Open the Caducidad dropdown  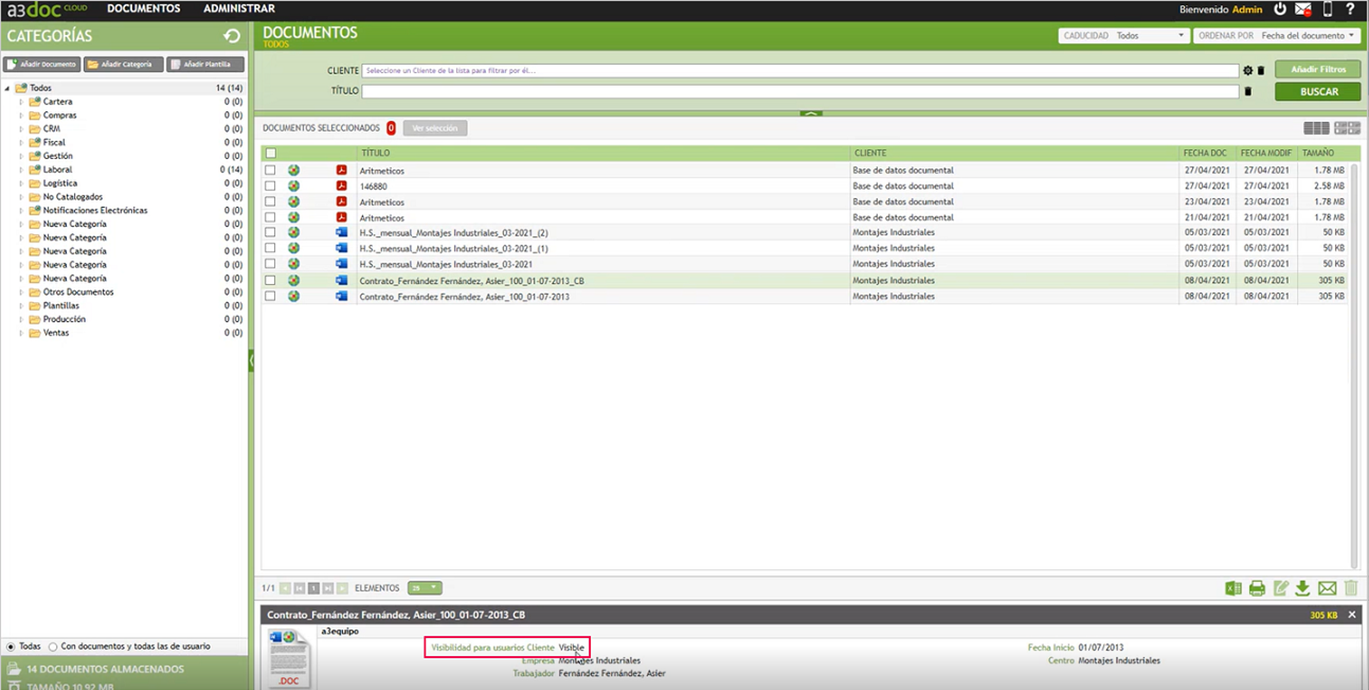[x=1123, y=36]
